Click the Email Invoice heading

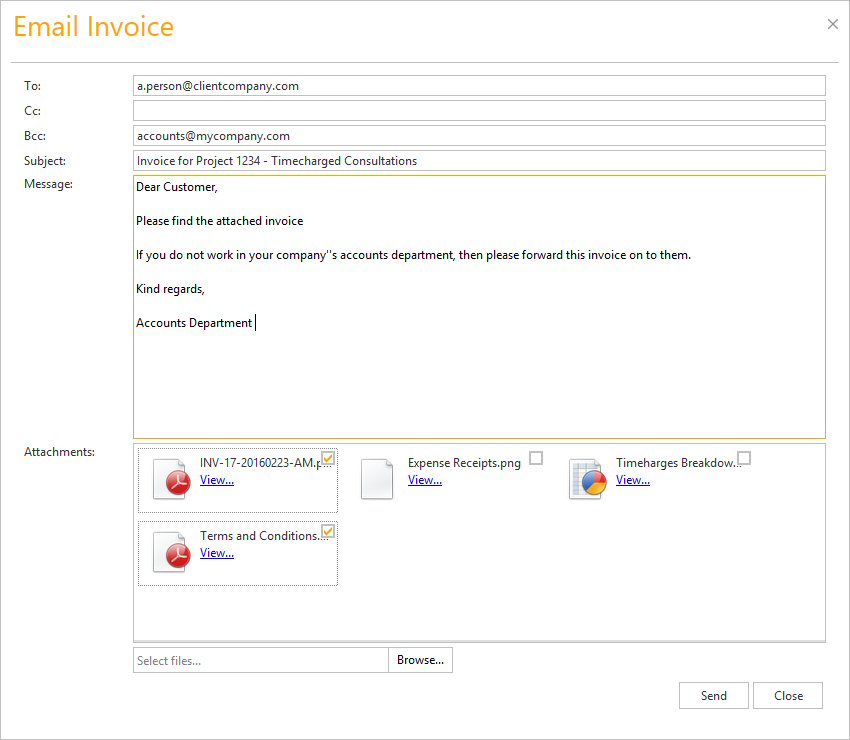pyautogui.click(x=93, y=27)
